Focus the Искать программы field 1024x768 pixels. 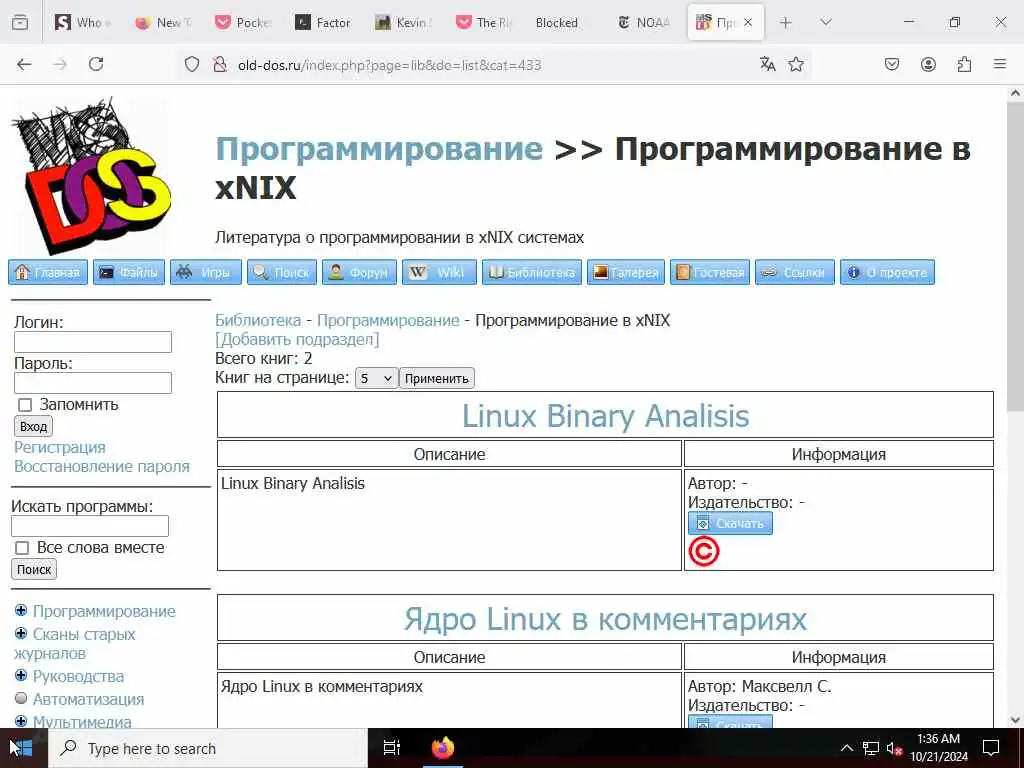coord(90,526)
